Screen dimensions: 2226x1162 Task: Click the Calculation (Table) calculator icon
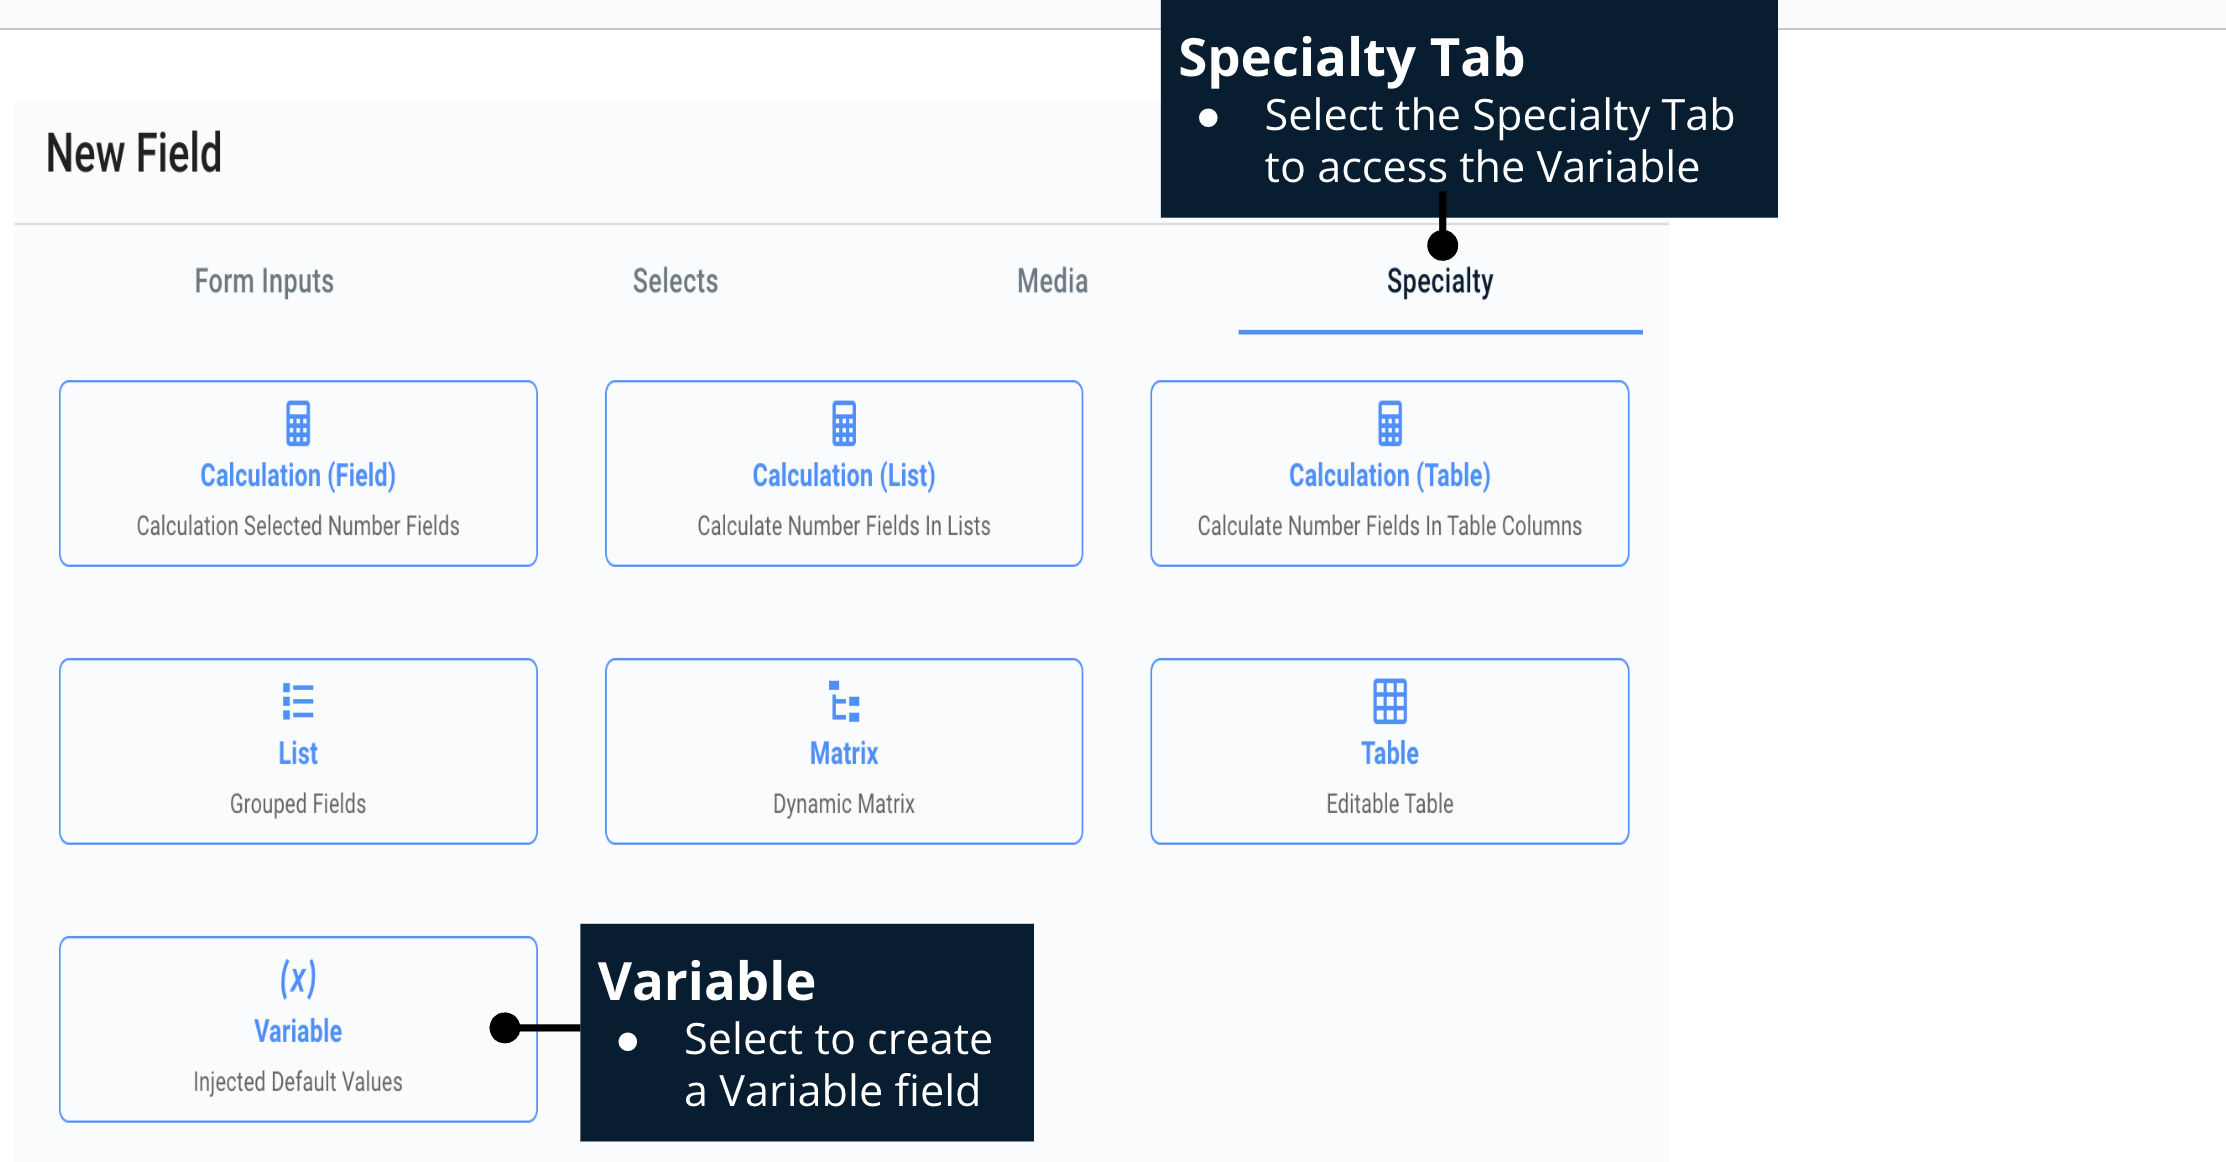pyautogui.click(x=1389, y=423)
